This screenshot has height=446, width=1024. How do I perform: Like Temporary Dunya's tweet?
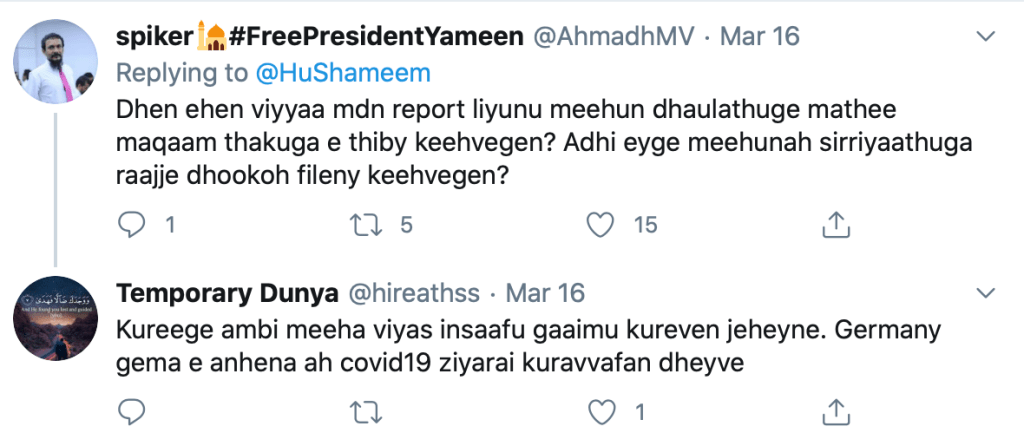[x=600, y=411]
